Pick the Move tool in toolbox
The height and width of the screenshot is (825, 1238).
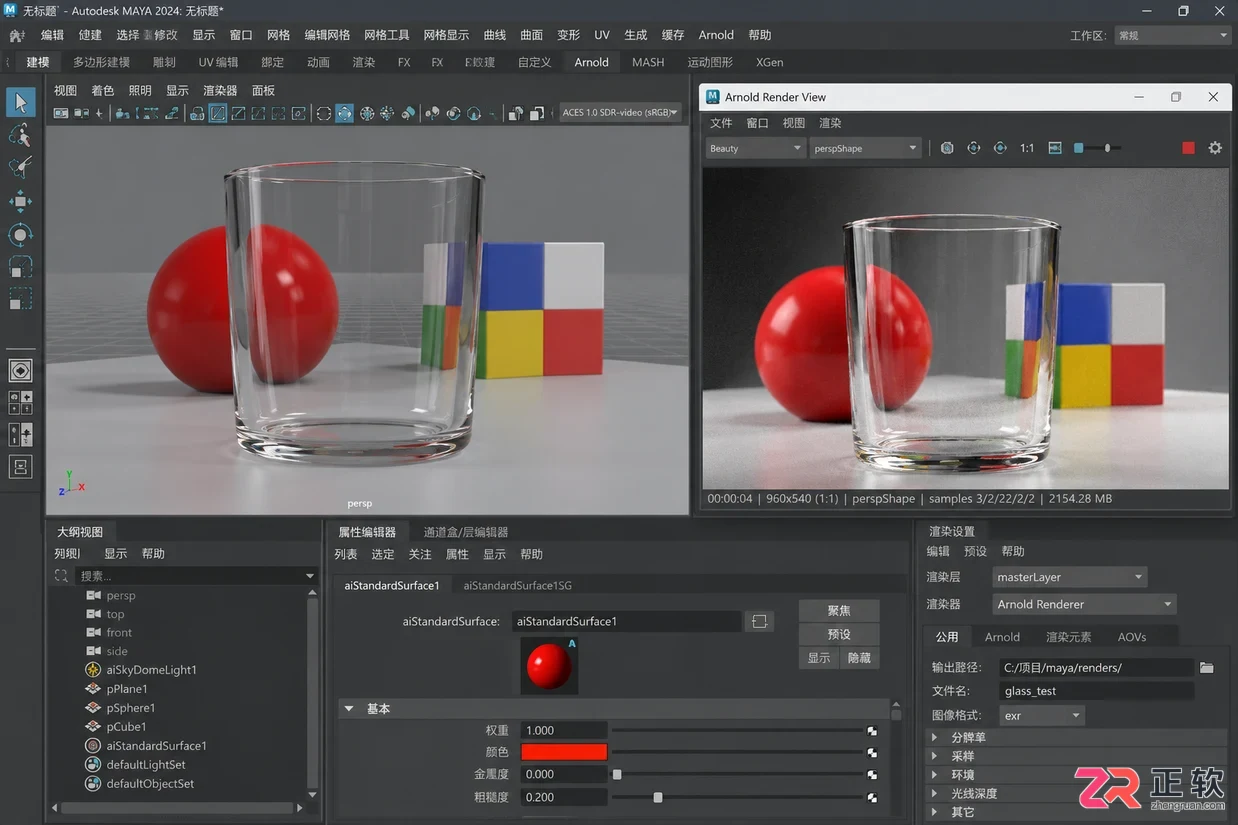pyautogui.click(x=20, y=201)
